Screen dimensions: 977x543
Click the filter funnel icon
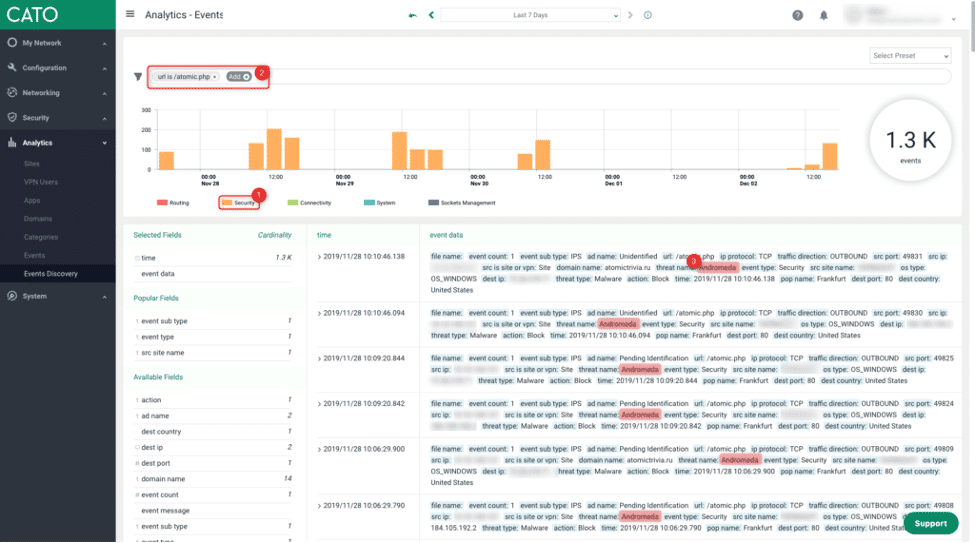click(x=138, y=77)
